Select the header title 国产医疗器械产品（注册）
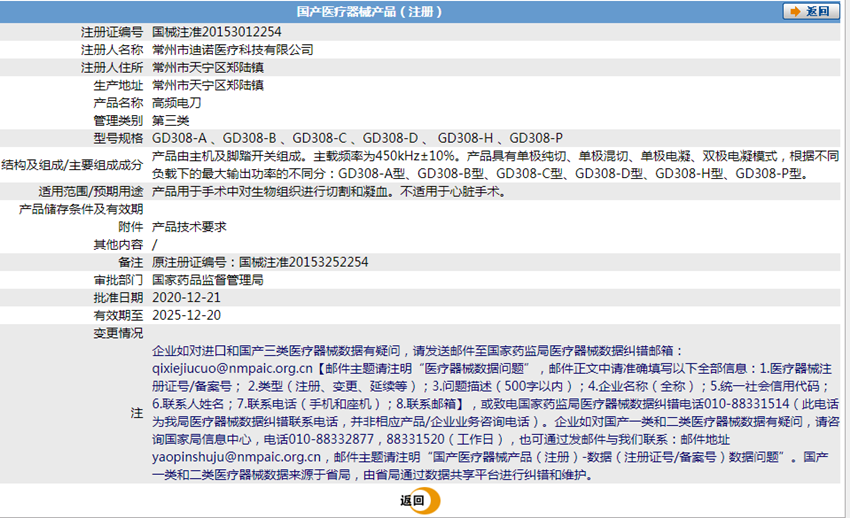This screenshot has height=518, width=850. (x=369, y=11)
